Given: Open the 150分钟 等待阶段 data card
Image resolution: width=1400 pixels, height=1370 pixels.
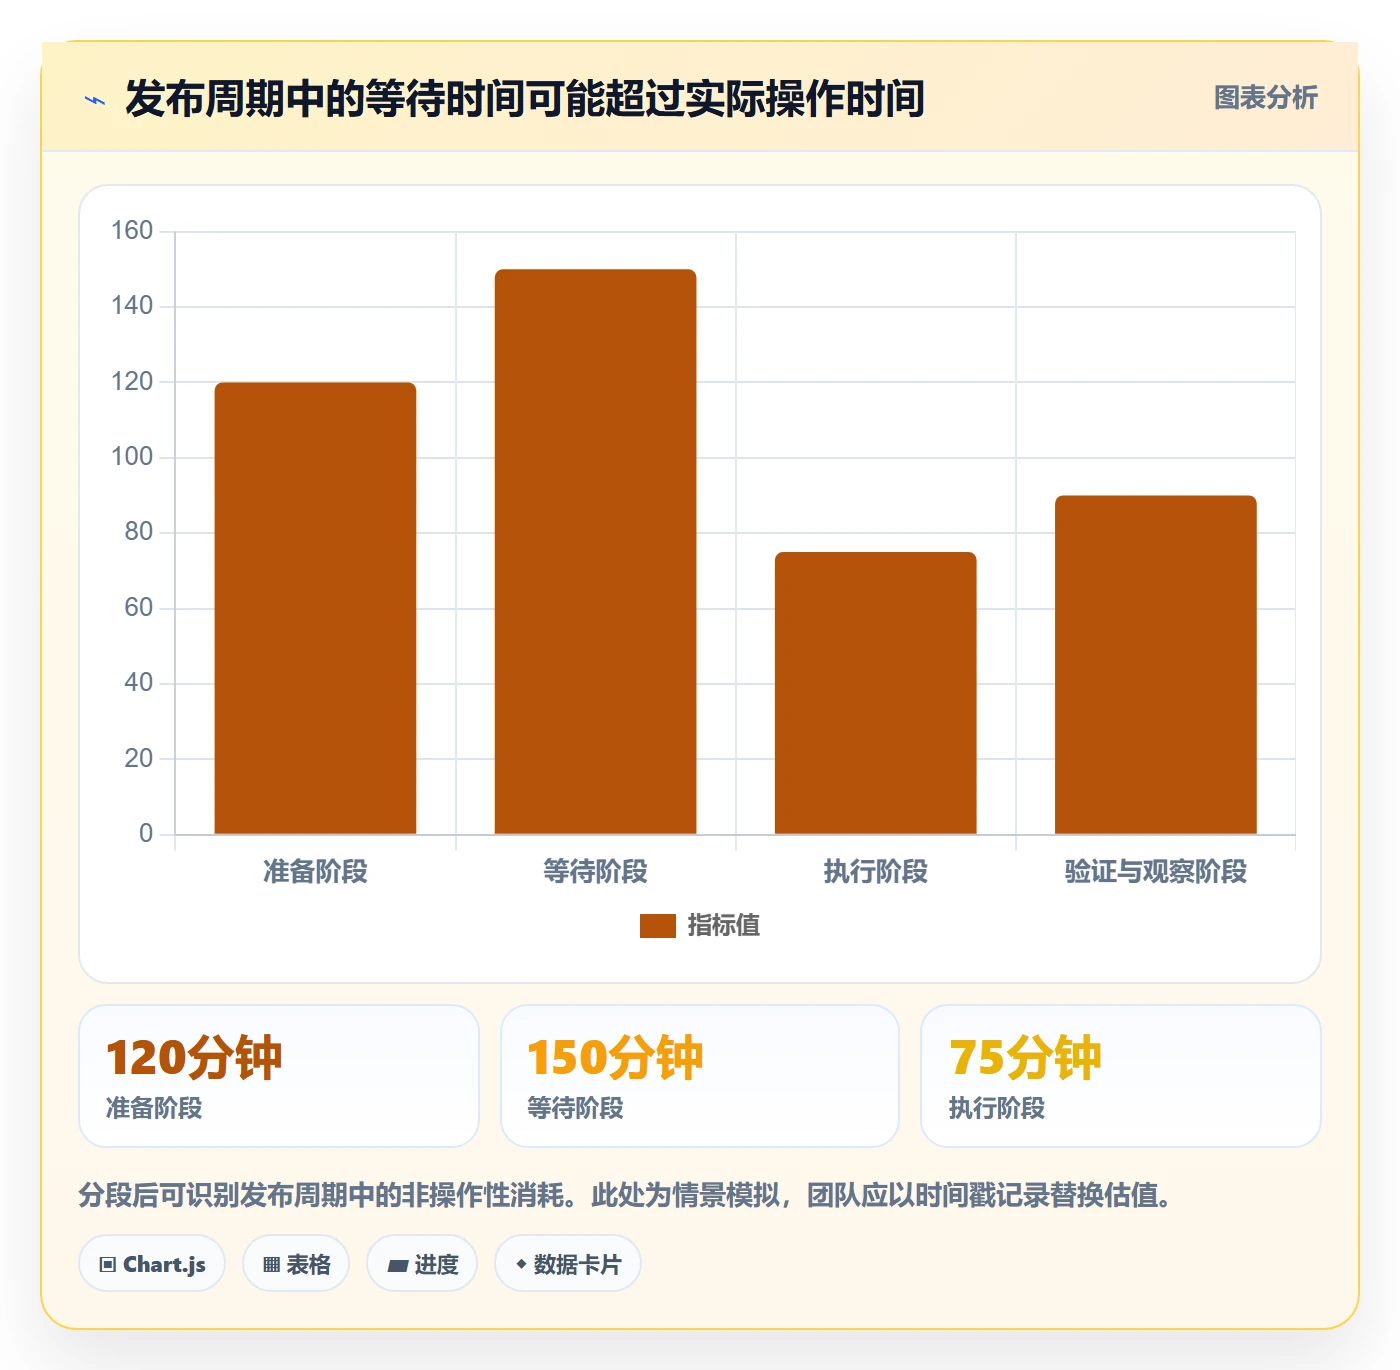Looking at the screenshot, I should click(700, 1076).
